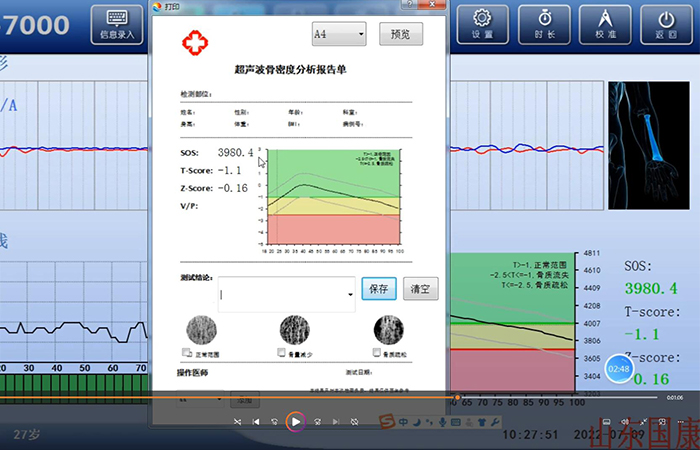Click the rewind seconds icon left of play
The image size is (700, 450).
point(275,422)
